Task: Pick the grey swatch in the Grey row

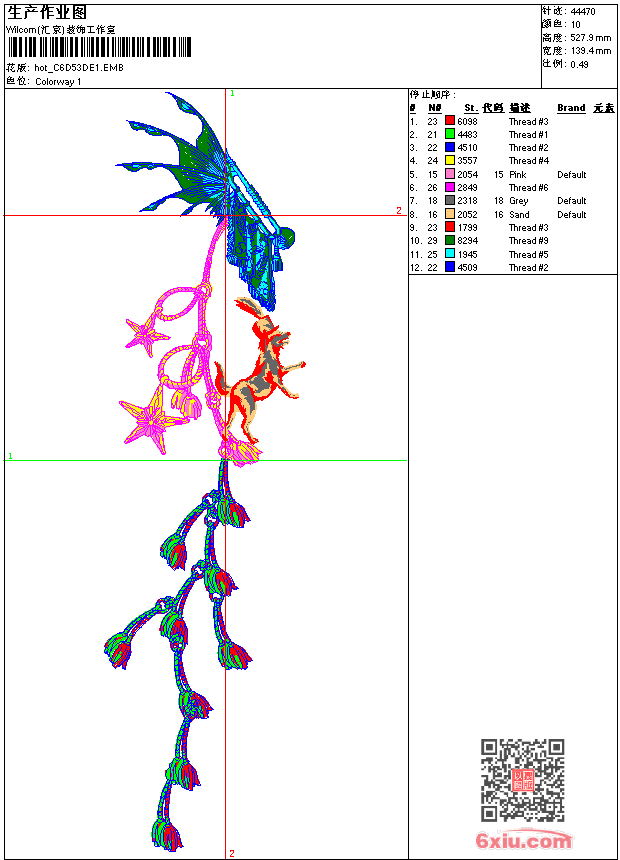Action: click(450, 200)
